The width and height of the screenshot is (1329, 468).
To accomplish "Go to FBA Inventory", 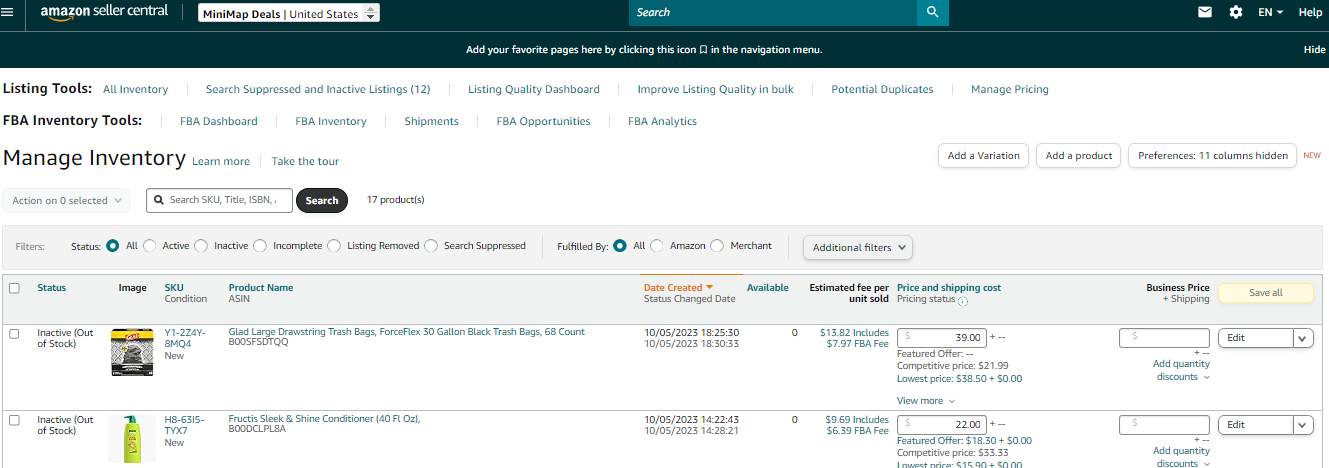I will pos(331,121).
